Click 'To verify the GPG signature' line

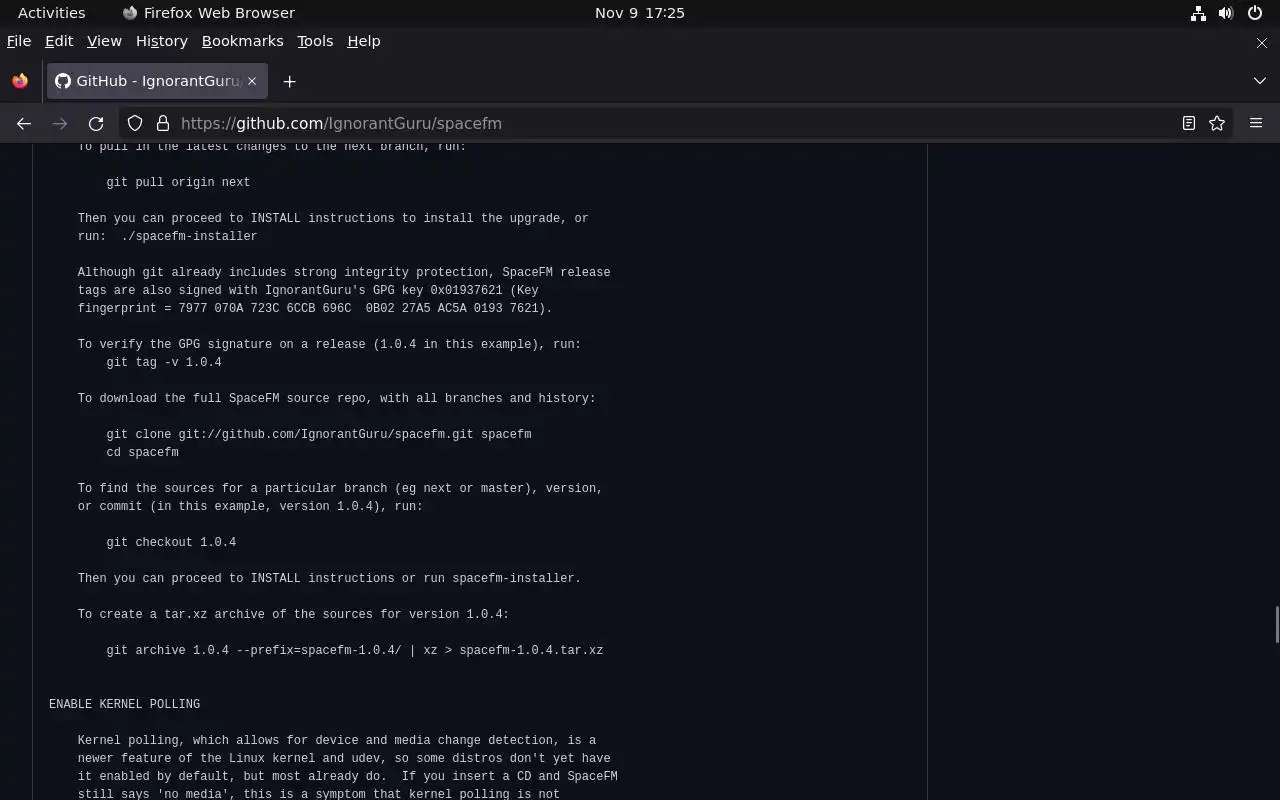point(329,344)
